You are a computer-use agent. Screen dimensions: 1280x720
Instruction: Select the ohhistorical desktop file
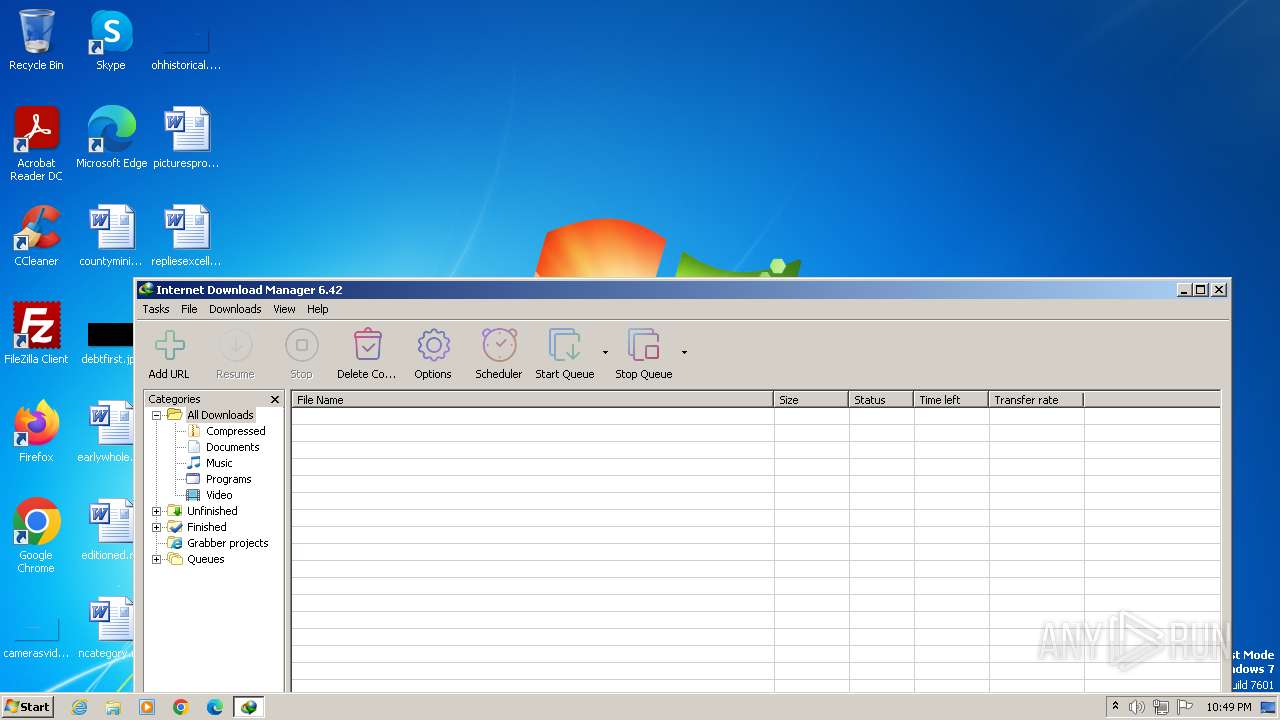[x=186, y=47]
